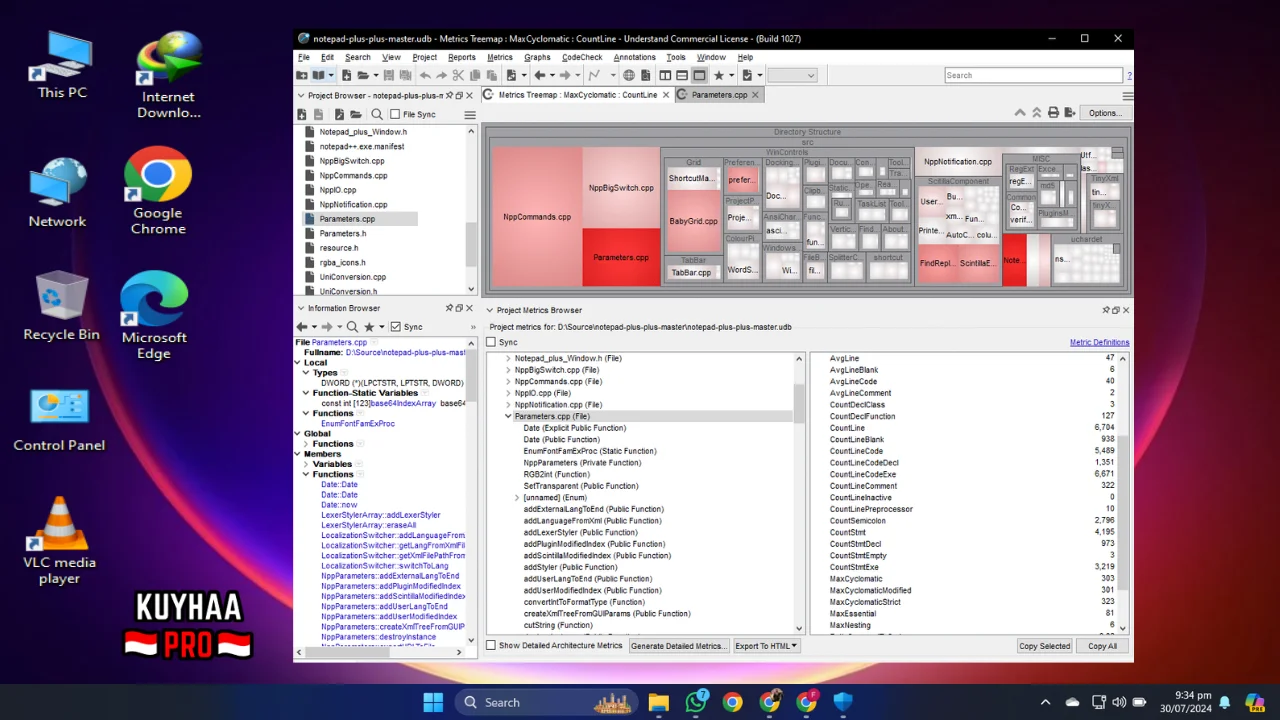Screen dimensions: 1280x720
Task: Click the BabyGrid.cpp treemap block
Action: [x=693, y=221]
